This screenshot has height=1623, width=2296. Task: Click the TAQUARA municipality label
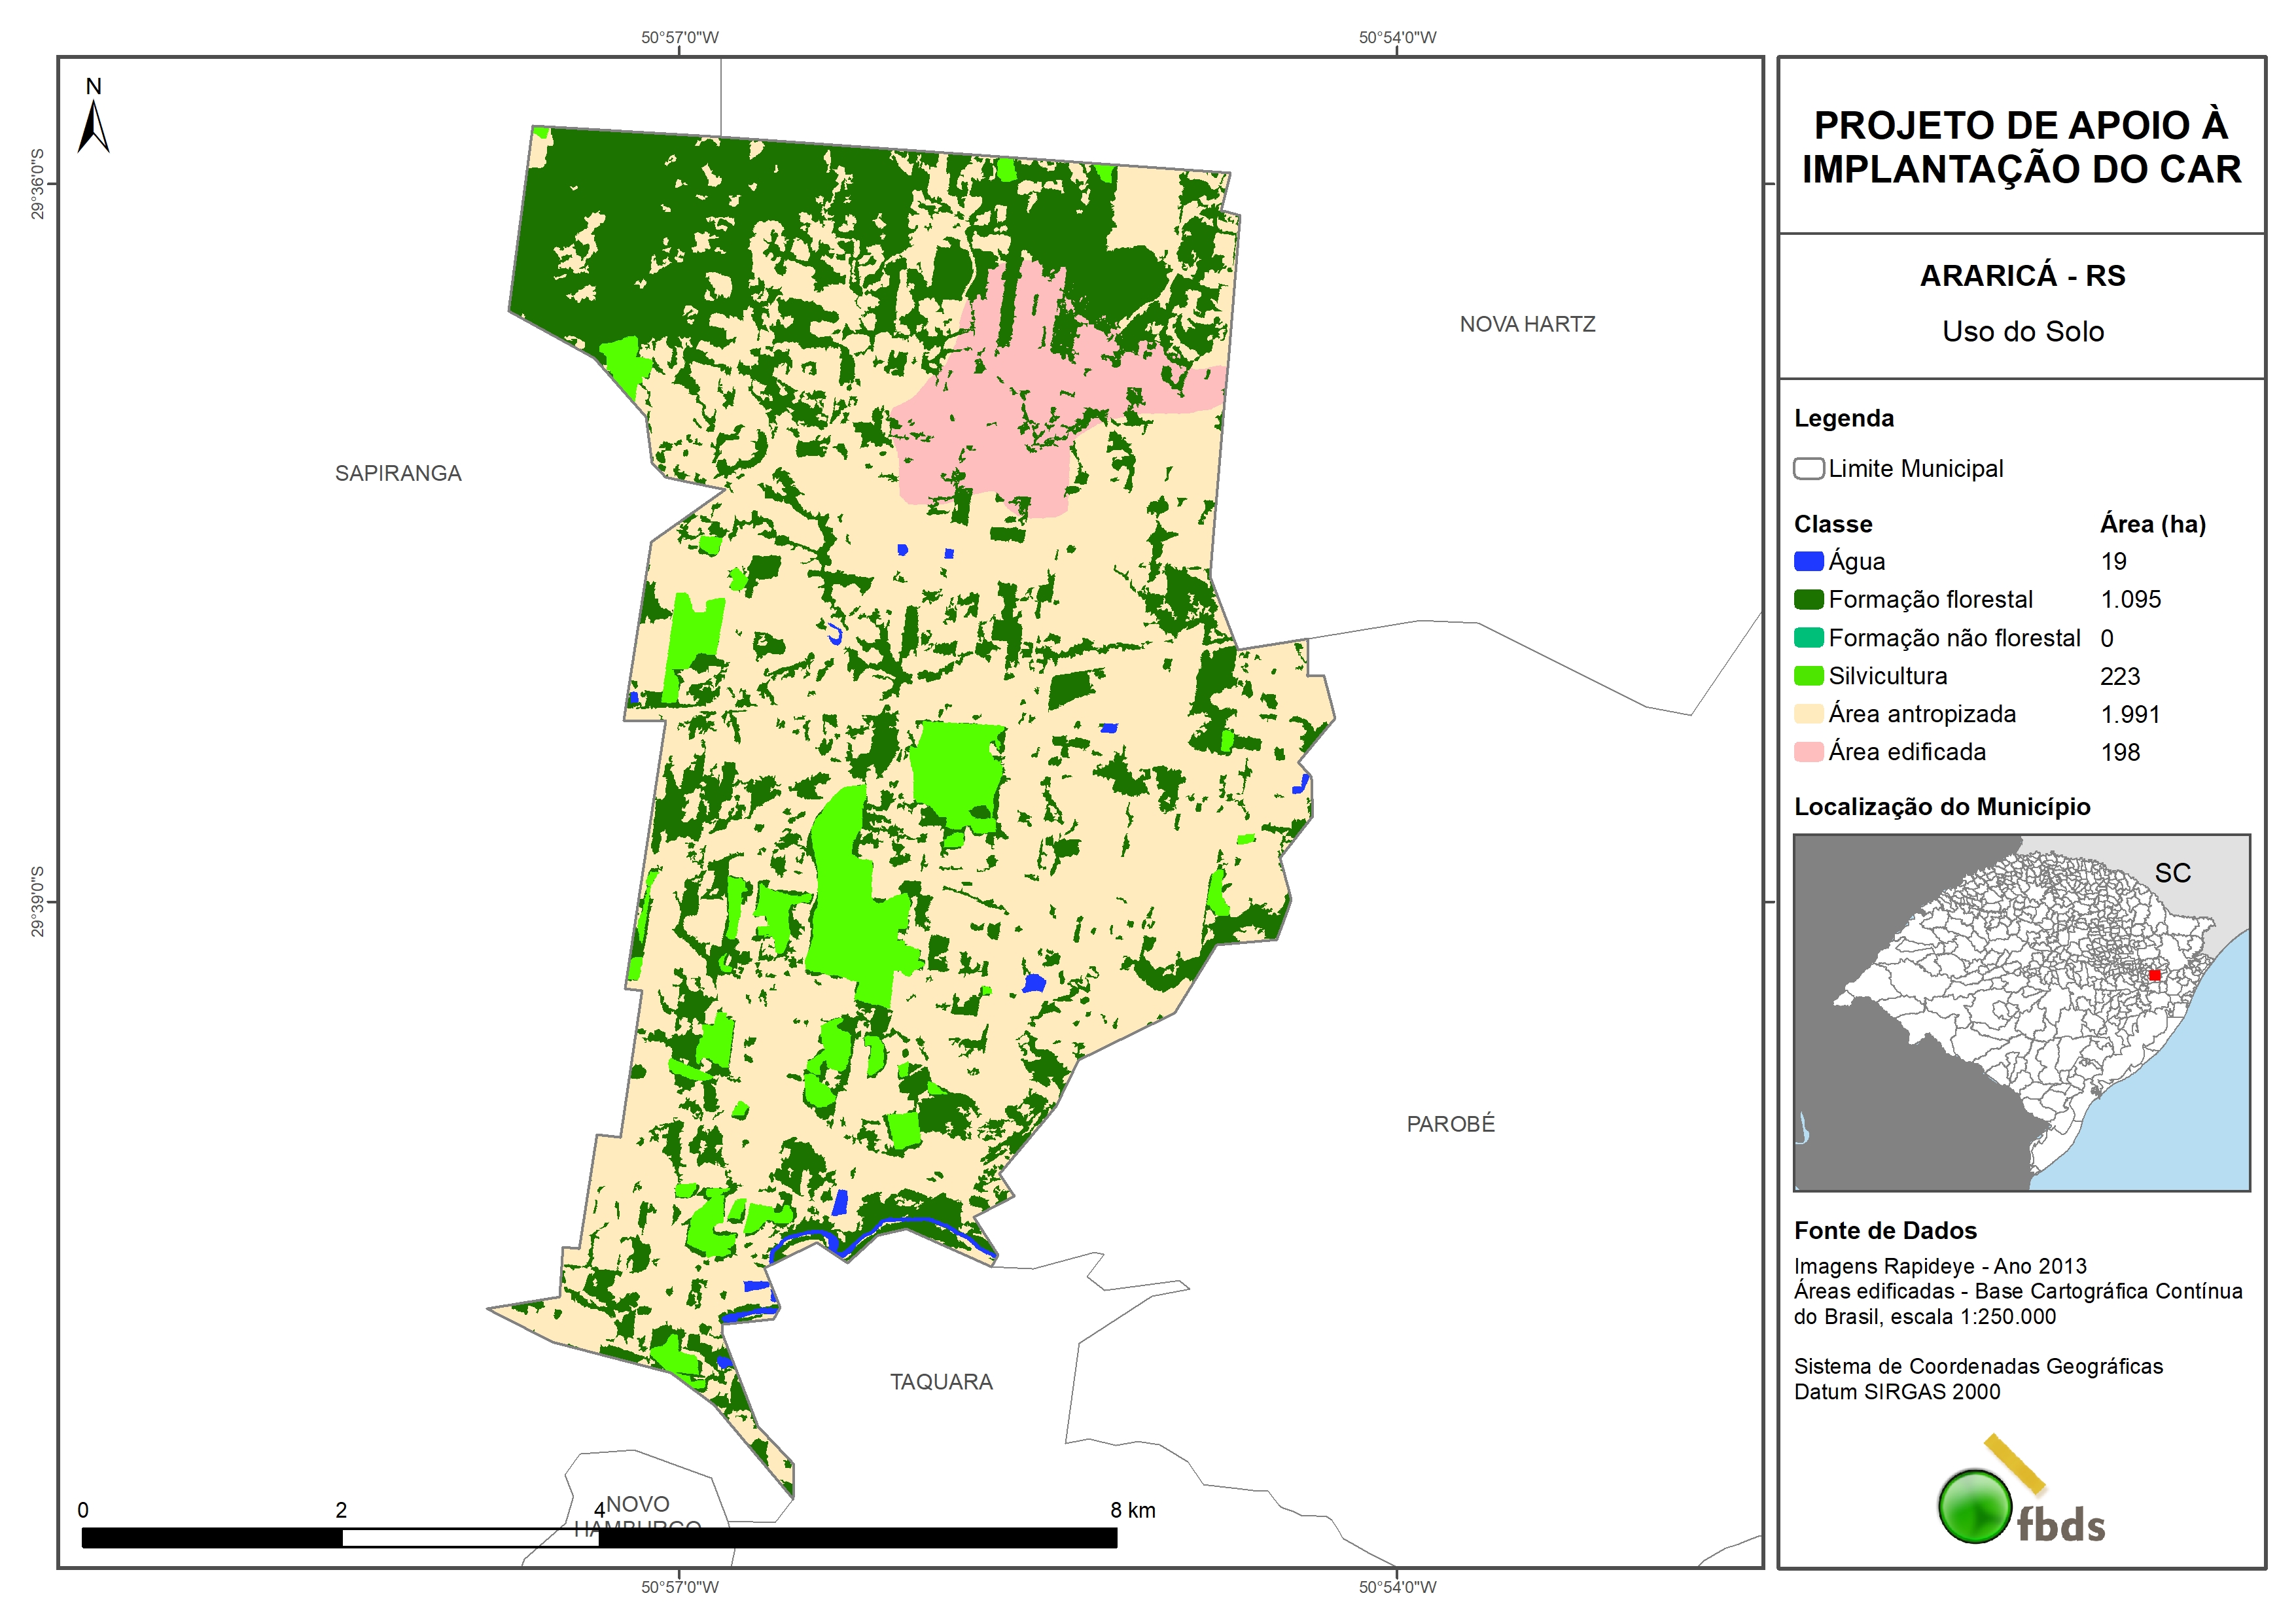click(x=941, y=1382)
